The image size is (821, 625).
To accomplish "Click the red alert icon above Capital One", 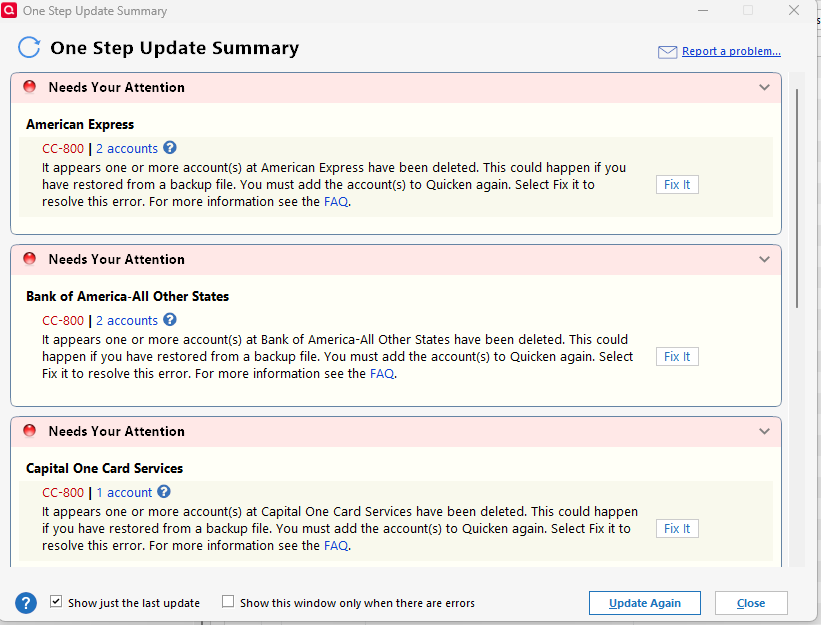I will [30, 430].
